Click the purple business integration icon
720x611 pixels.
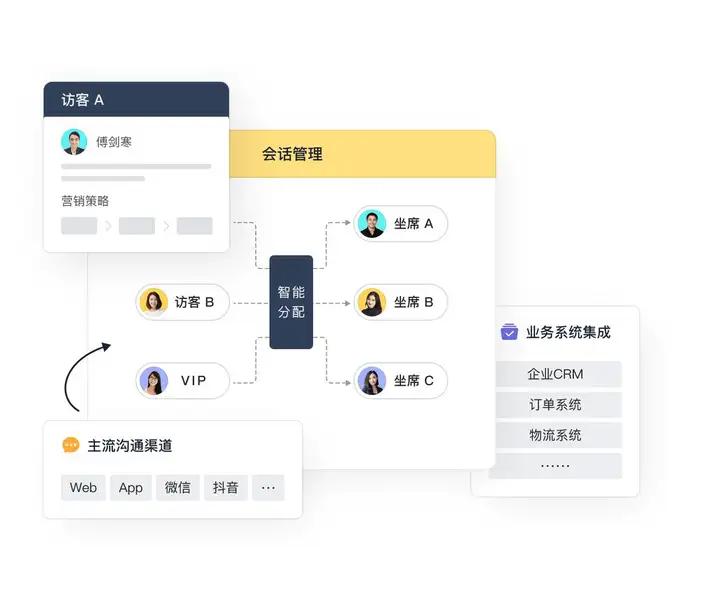pos(509,331)
